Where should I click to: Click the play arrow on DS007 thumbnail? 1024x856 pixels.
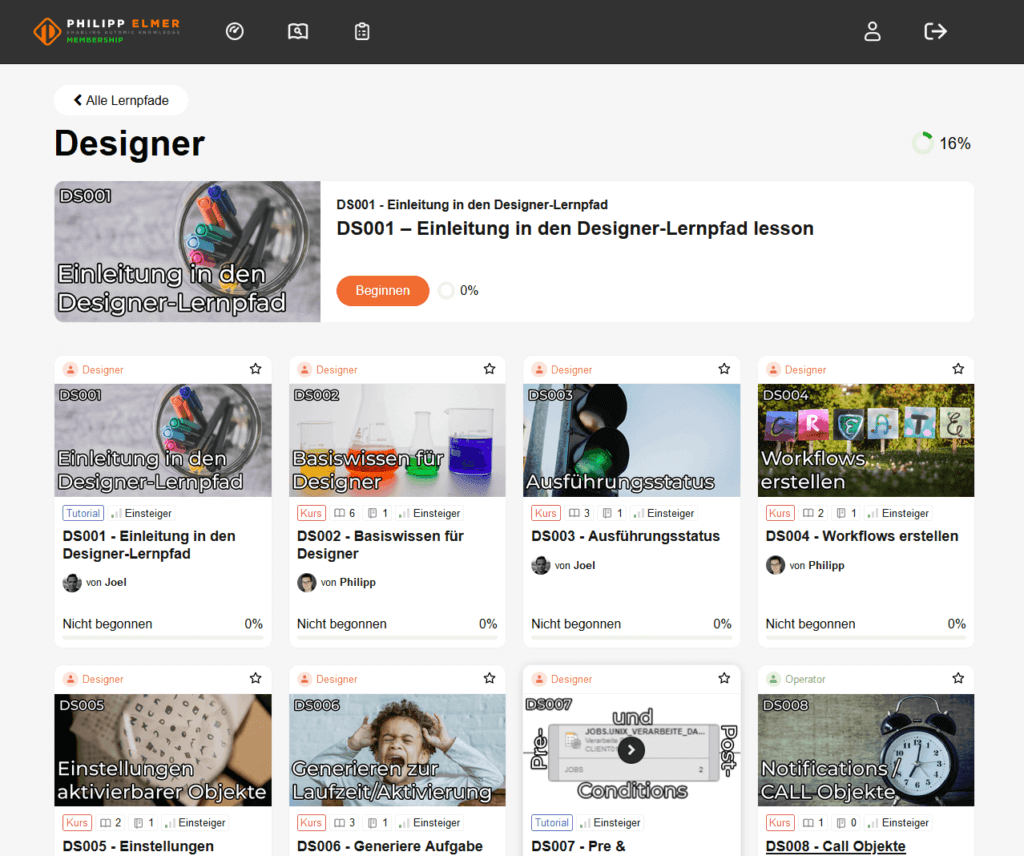(631, 750)
